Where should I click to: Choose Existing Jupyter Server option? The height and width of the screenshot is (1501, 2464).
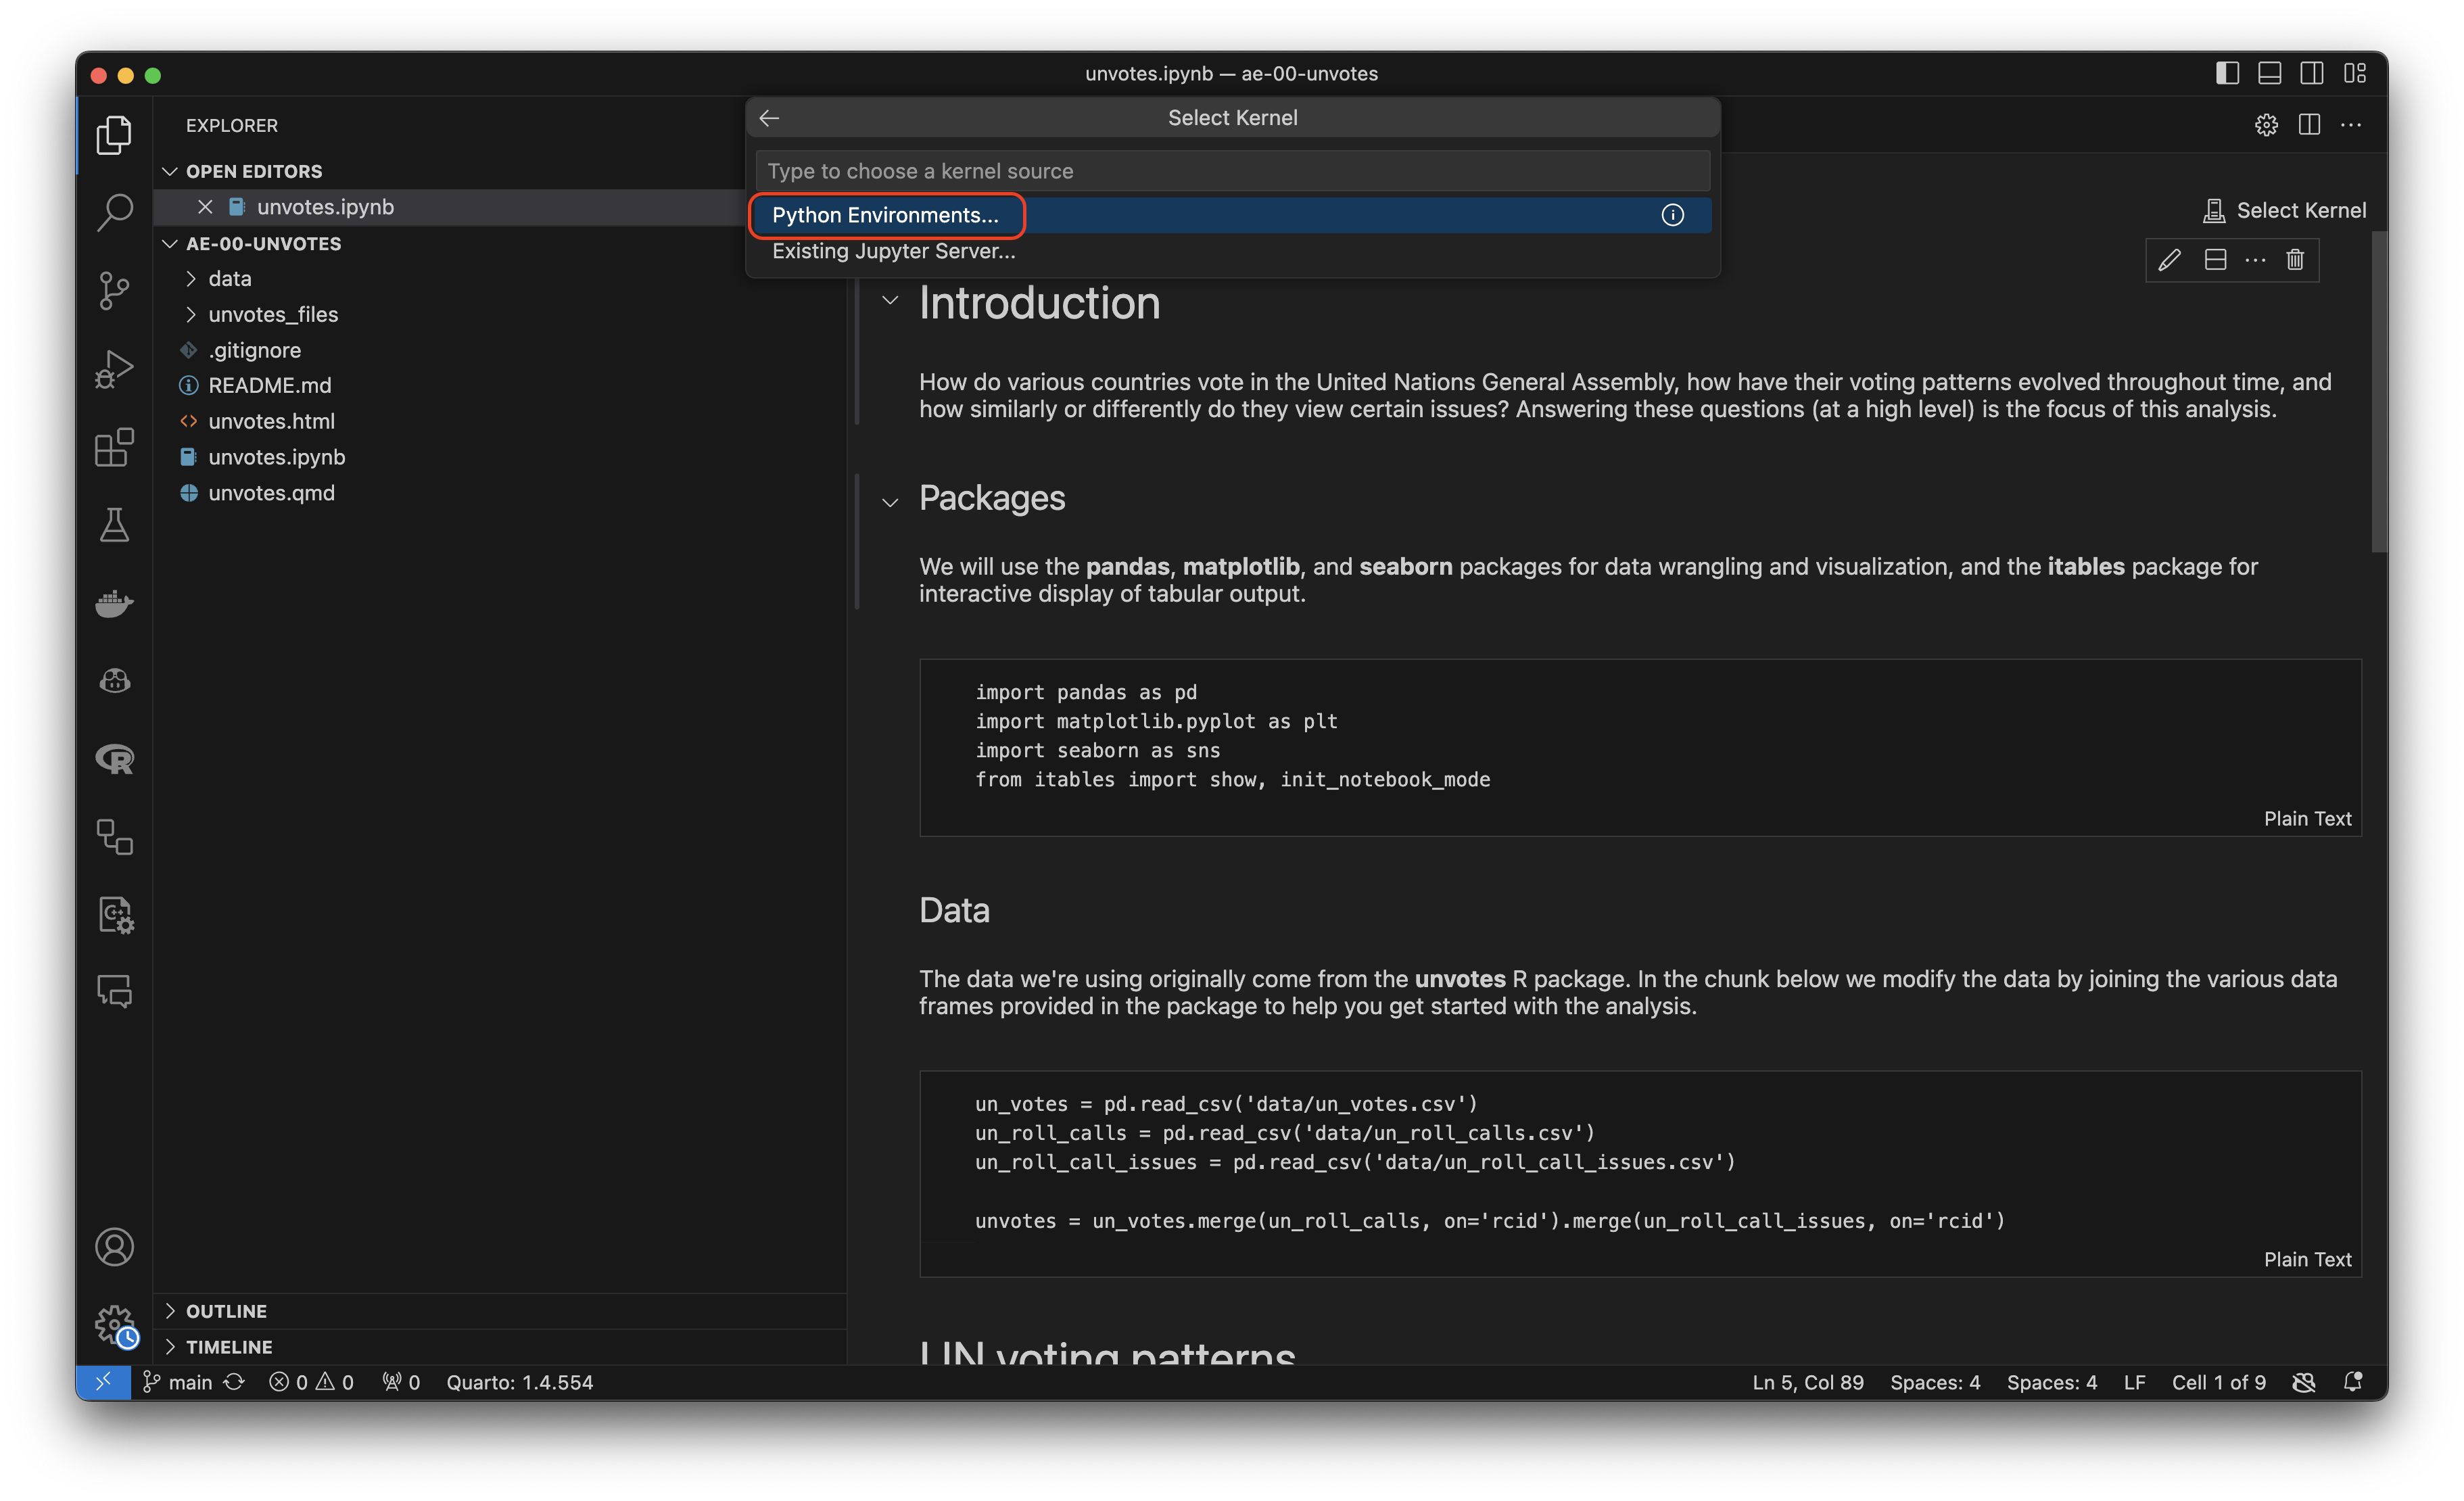(893, 251)
